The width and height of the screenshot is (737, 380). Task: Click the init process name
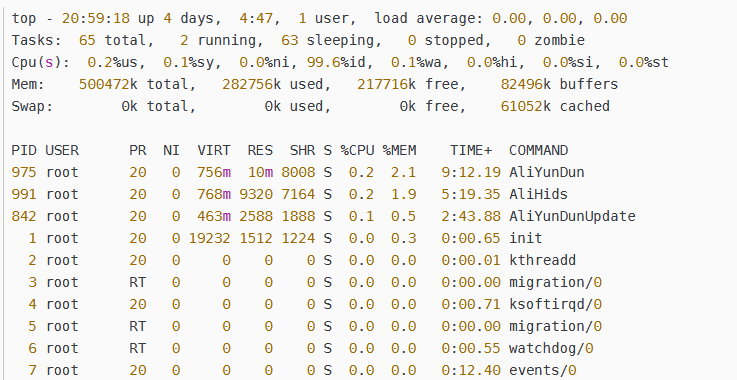pyautogui.click(x=525, y=238)
